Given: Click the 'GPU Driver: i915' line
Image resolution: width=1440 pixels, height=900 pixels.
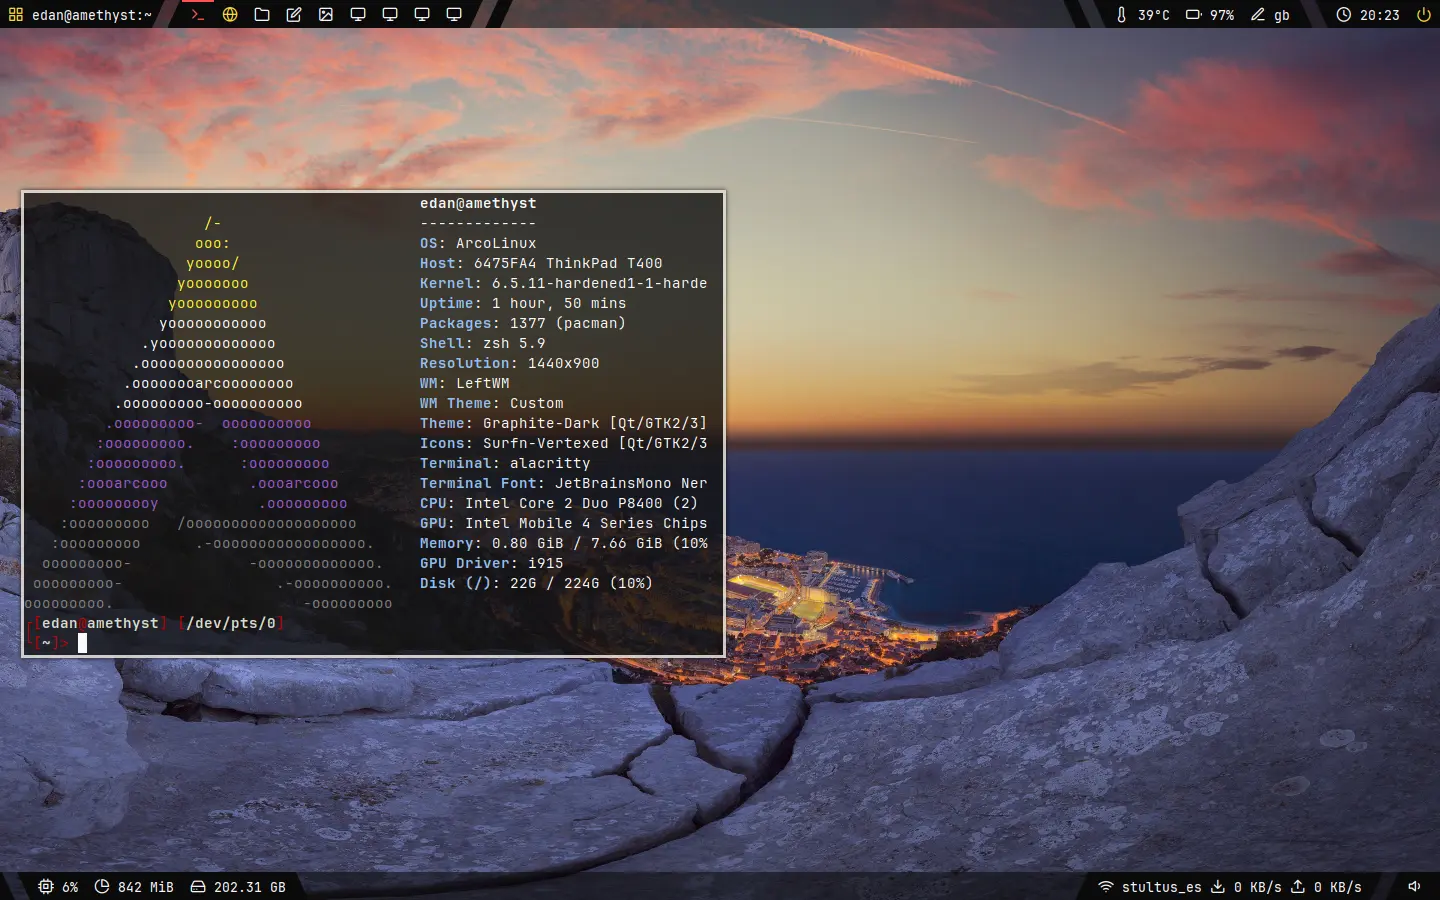Looking at the screenshot, I should [x=492, y=563].
